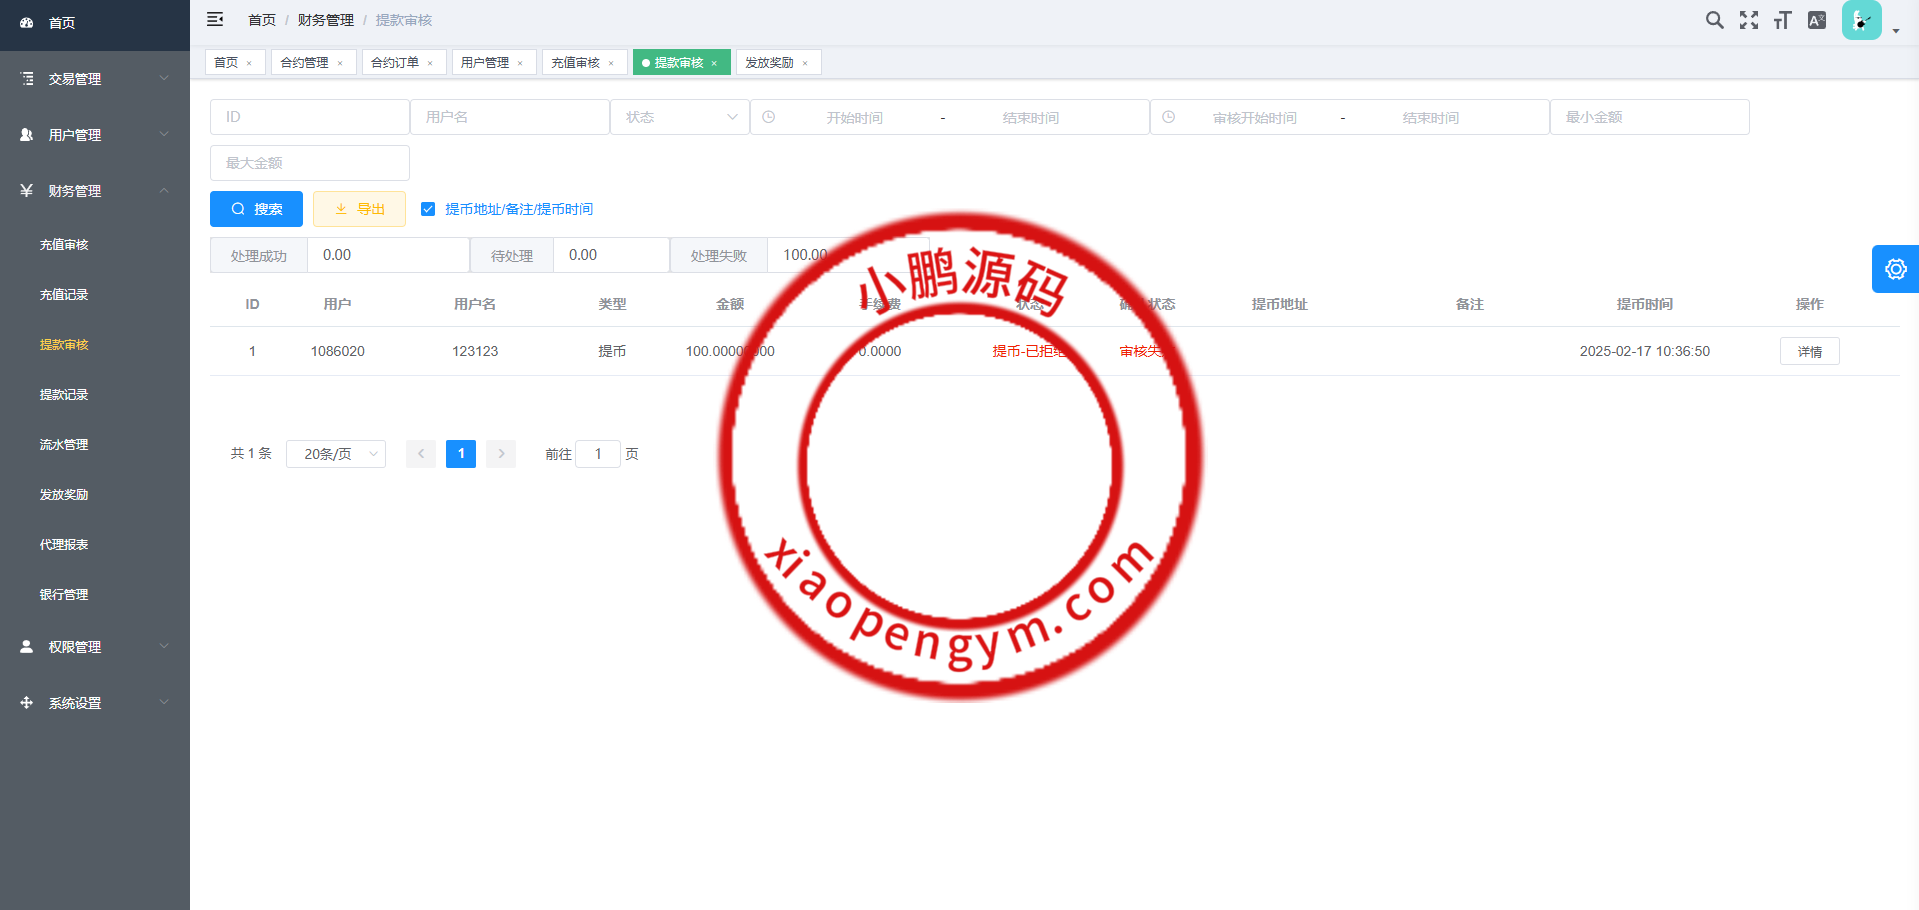
Task: Open the header search icon
Action: pos(1714,20)
